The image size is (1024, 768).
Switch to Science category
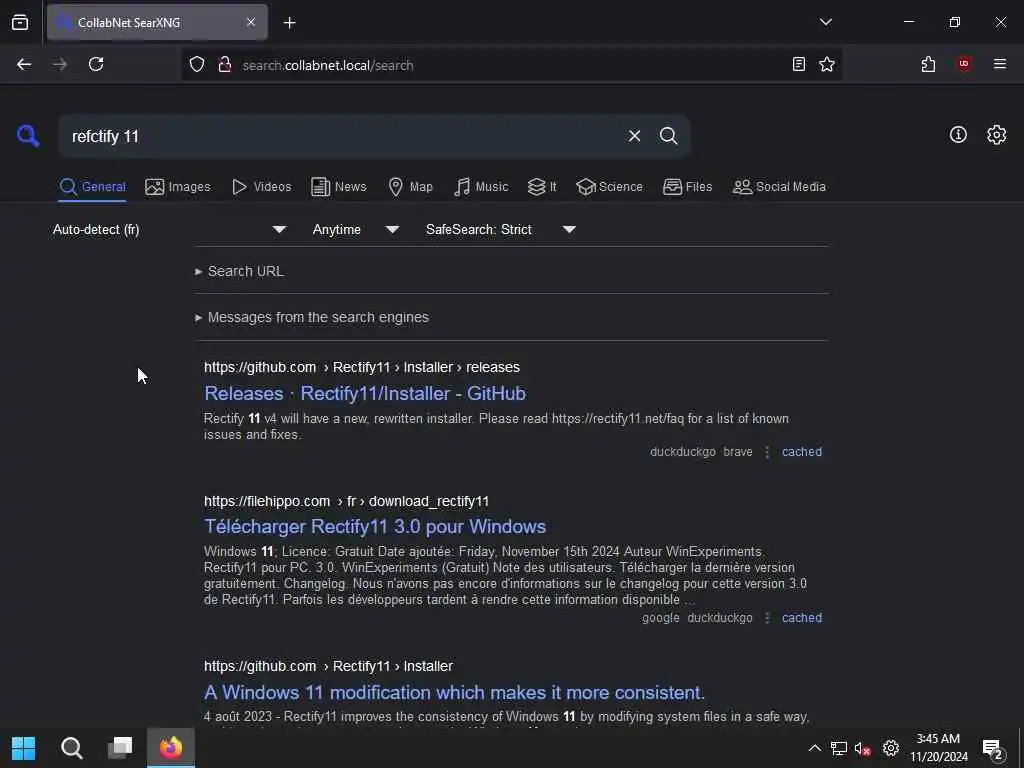pos(609,187)
